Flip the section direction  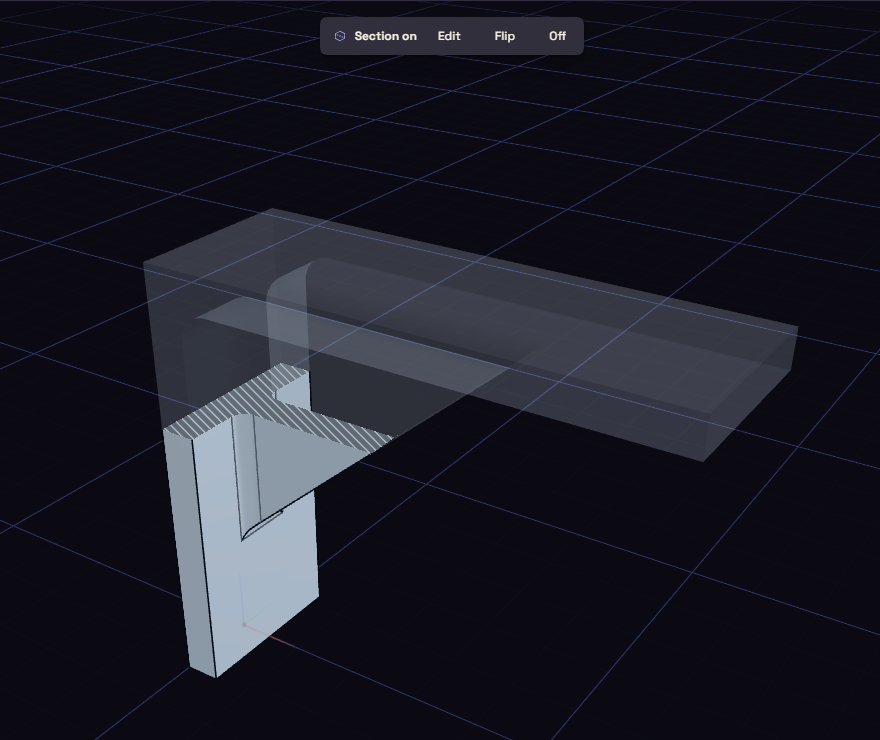505,36
